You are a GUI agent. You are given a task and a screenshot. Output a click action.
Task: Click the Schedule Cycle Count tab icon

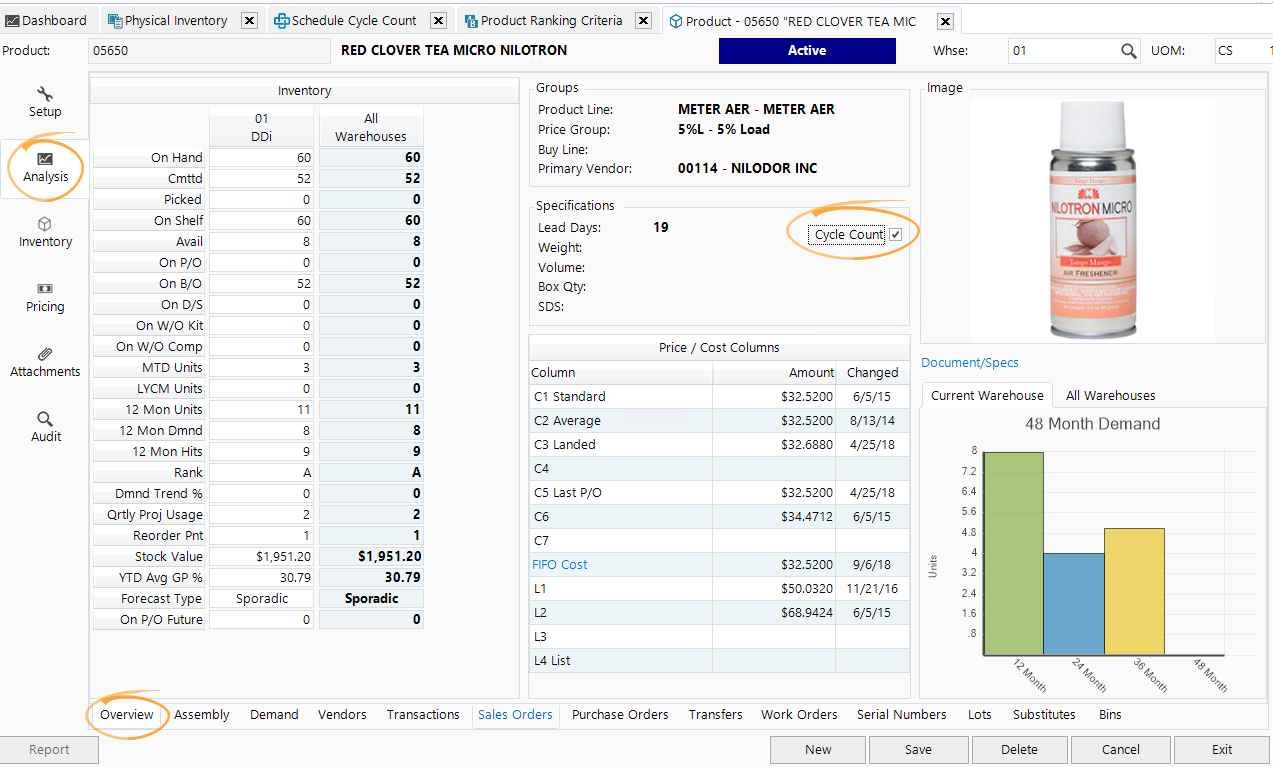(x=287, y=20)
